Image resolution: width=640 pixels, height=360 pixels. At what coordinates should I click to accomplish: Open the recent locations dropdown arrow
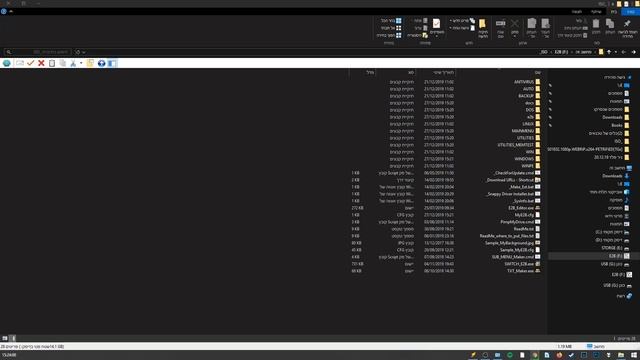616,52
